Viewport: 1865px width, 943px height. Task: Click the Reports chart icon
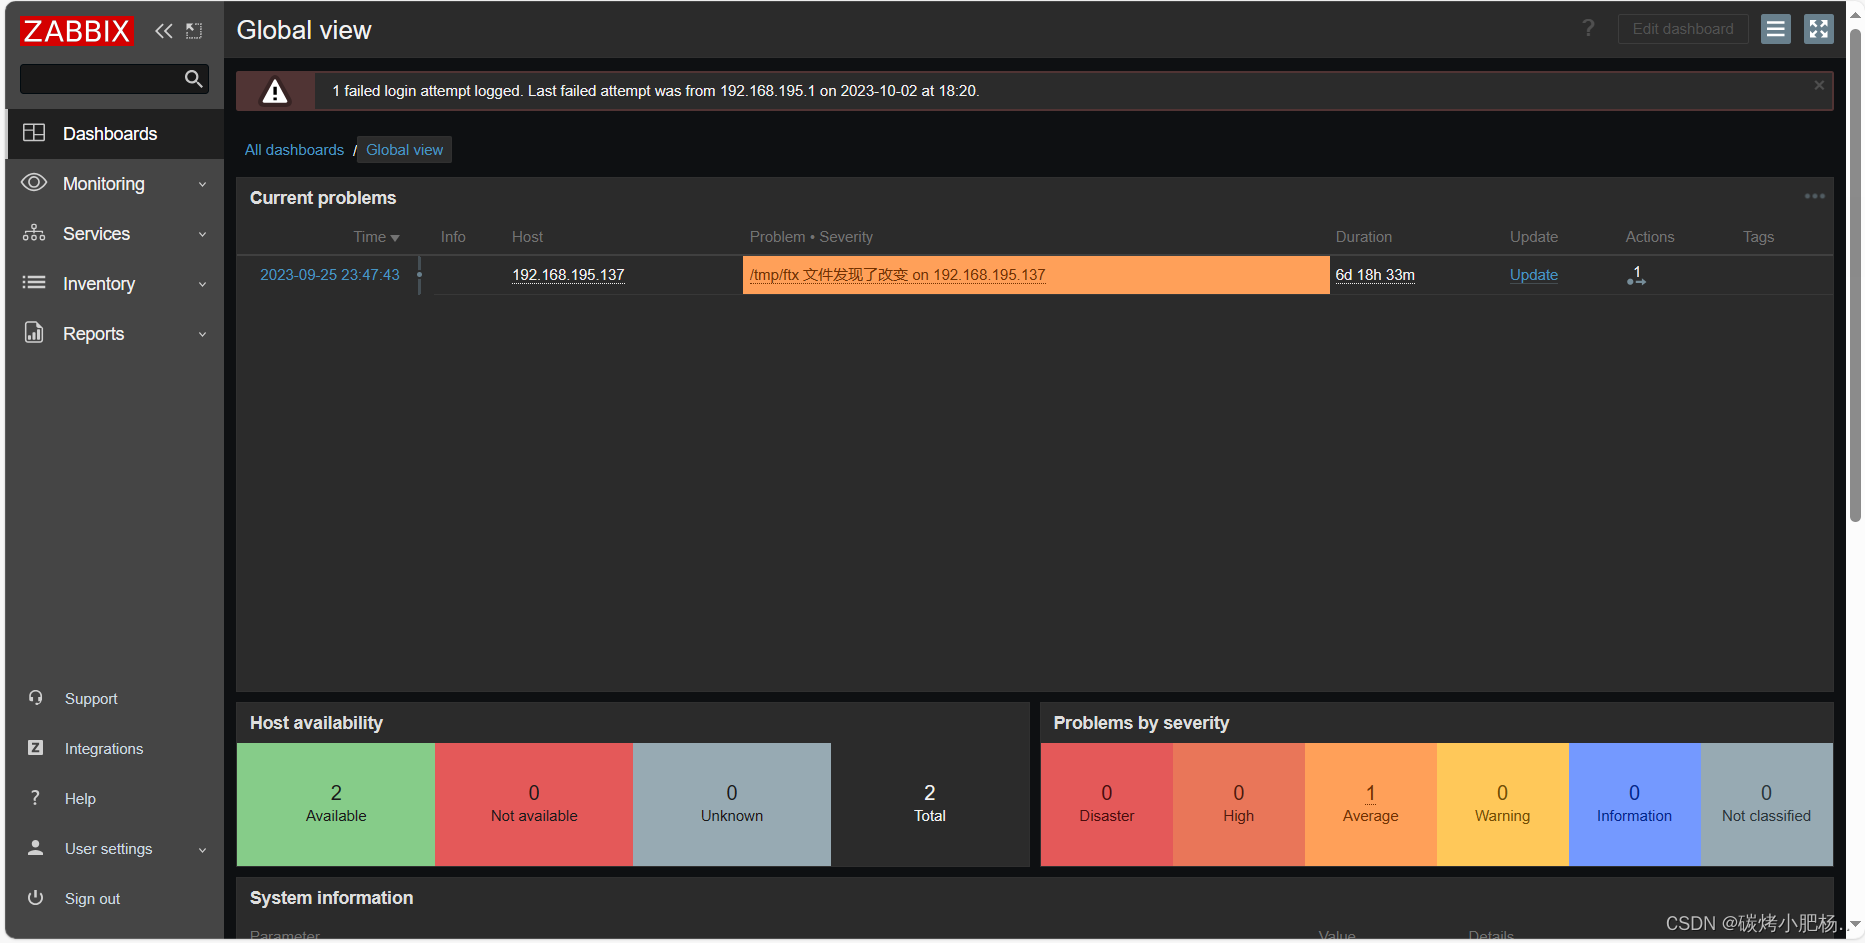tap(34, 332)
